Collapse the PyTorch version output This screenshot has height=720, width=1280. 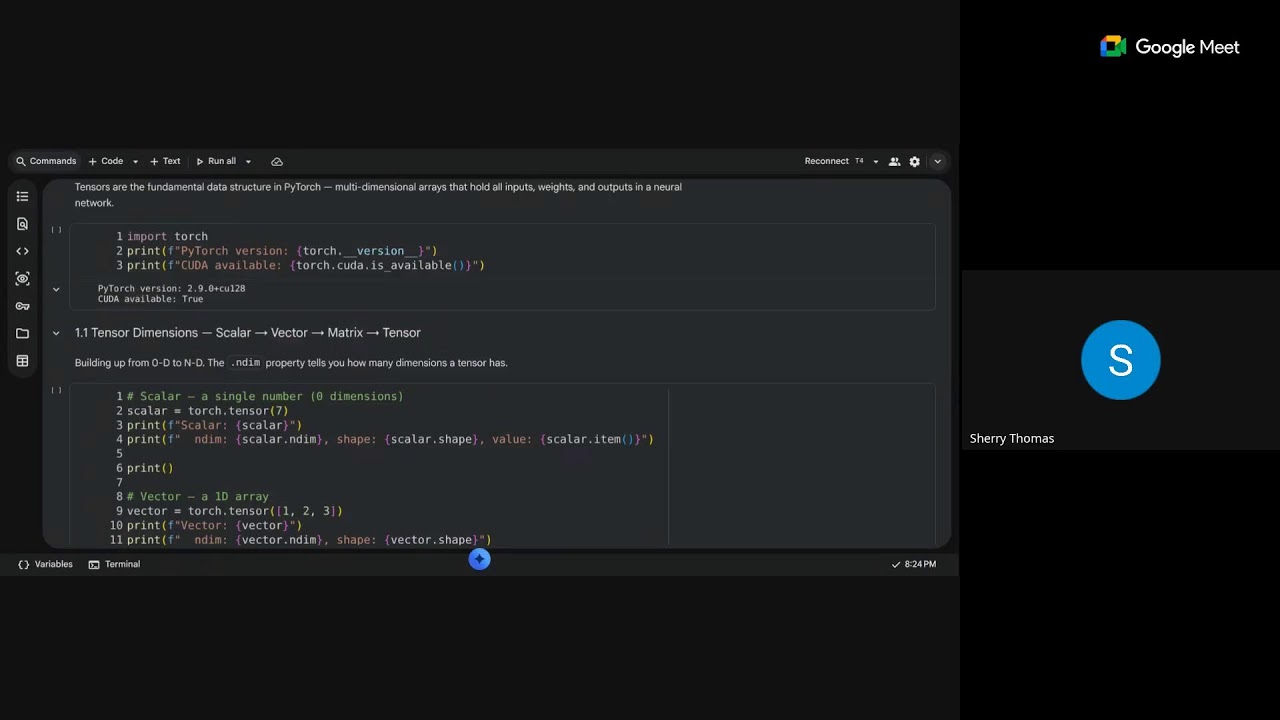pos(56,289)
